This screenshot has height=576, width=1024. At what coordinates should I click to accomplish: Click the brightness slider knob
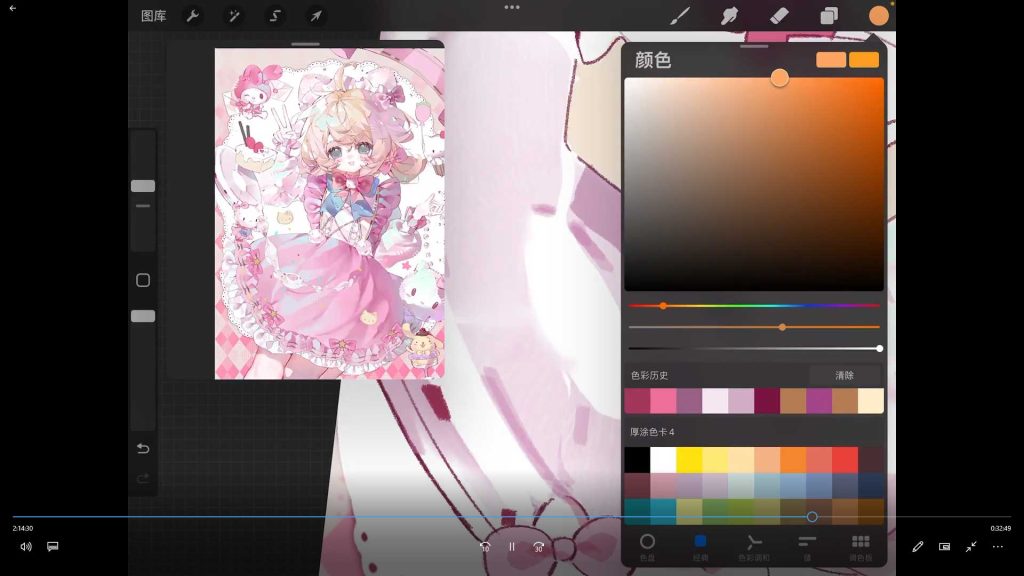pyautogui.click(x=880, y=349)
